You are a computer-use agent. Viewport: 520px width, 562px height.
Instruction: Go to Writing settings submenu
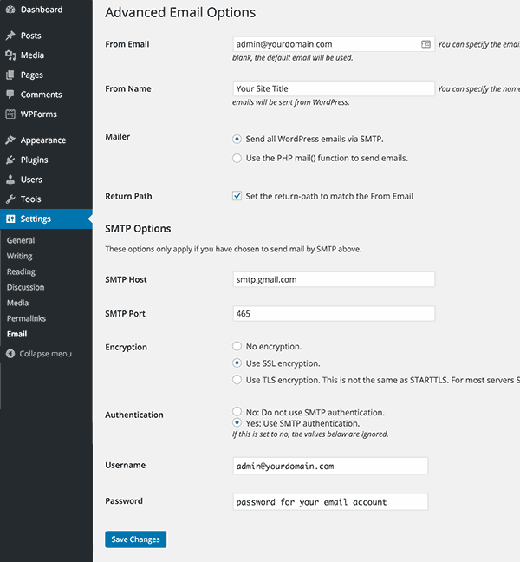20,256
